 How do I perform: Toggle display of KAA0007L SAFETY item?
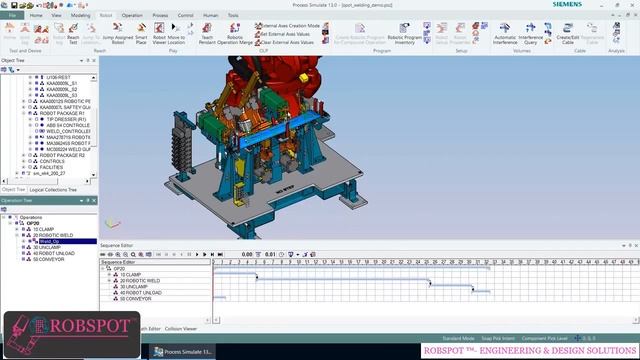click(30, 107)
